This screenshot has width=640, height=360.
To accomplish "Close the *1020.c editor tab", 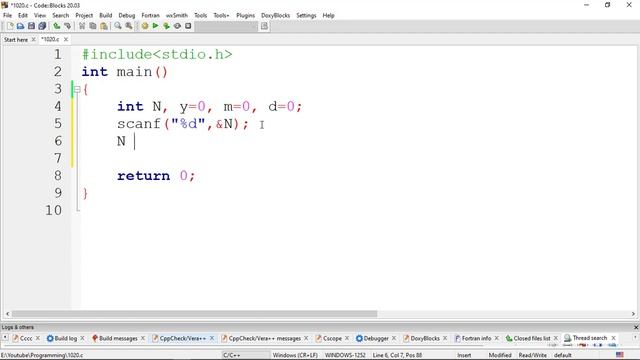I will tap(66, 40).
